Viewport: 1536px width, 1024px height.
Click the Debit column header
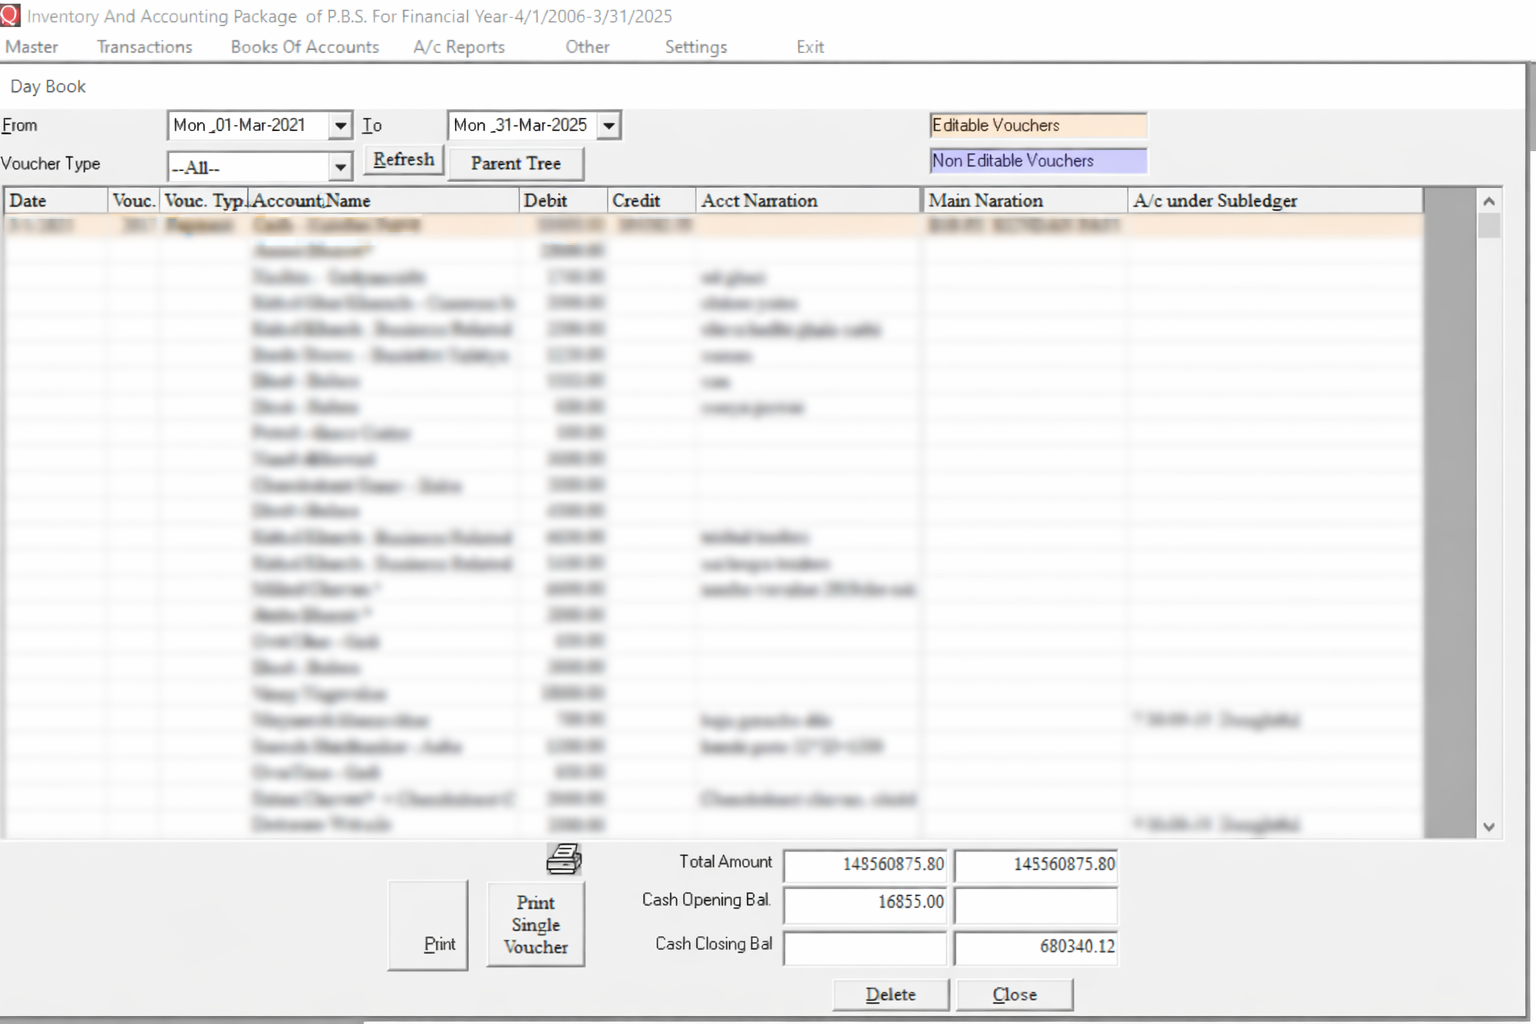(563, 200)
